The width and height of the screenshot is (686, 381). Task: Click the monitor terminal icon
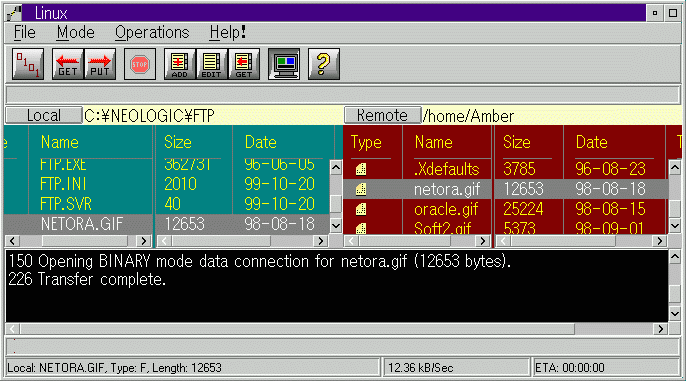point(284,64)
